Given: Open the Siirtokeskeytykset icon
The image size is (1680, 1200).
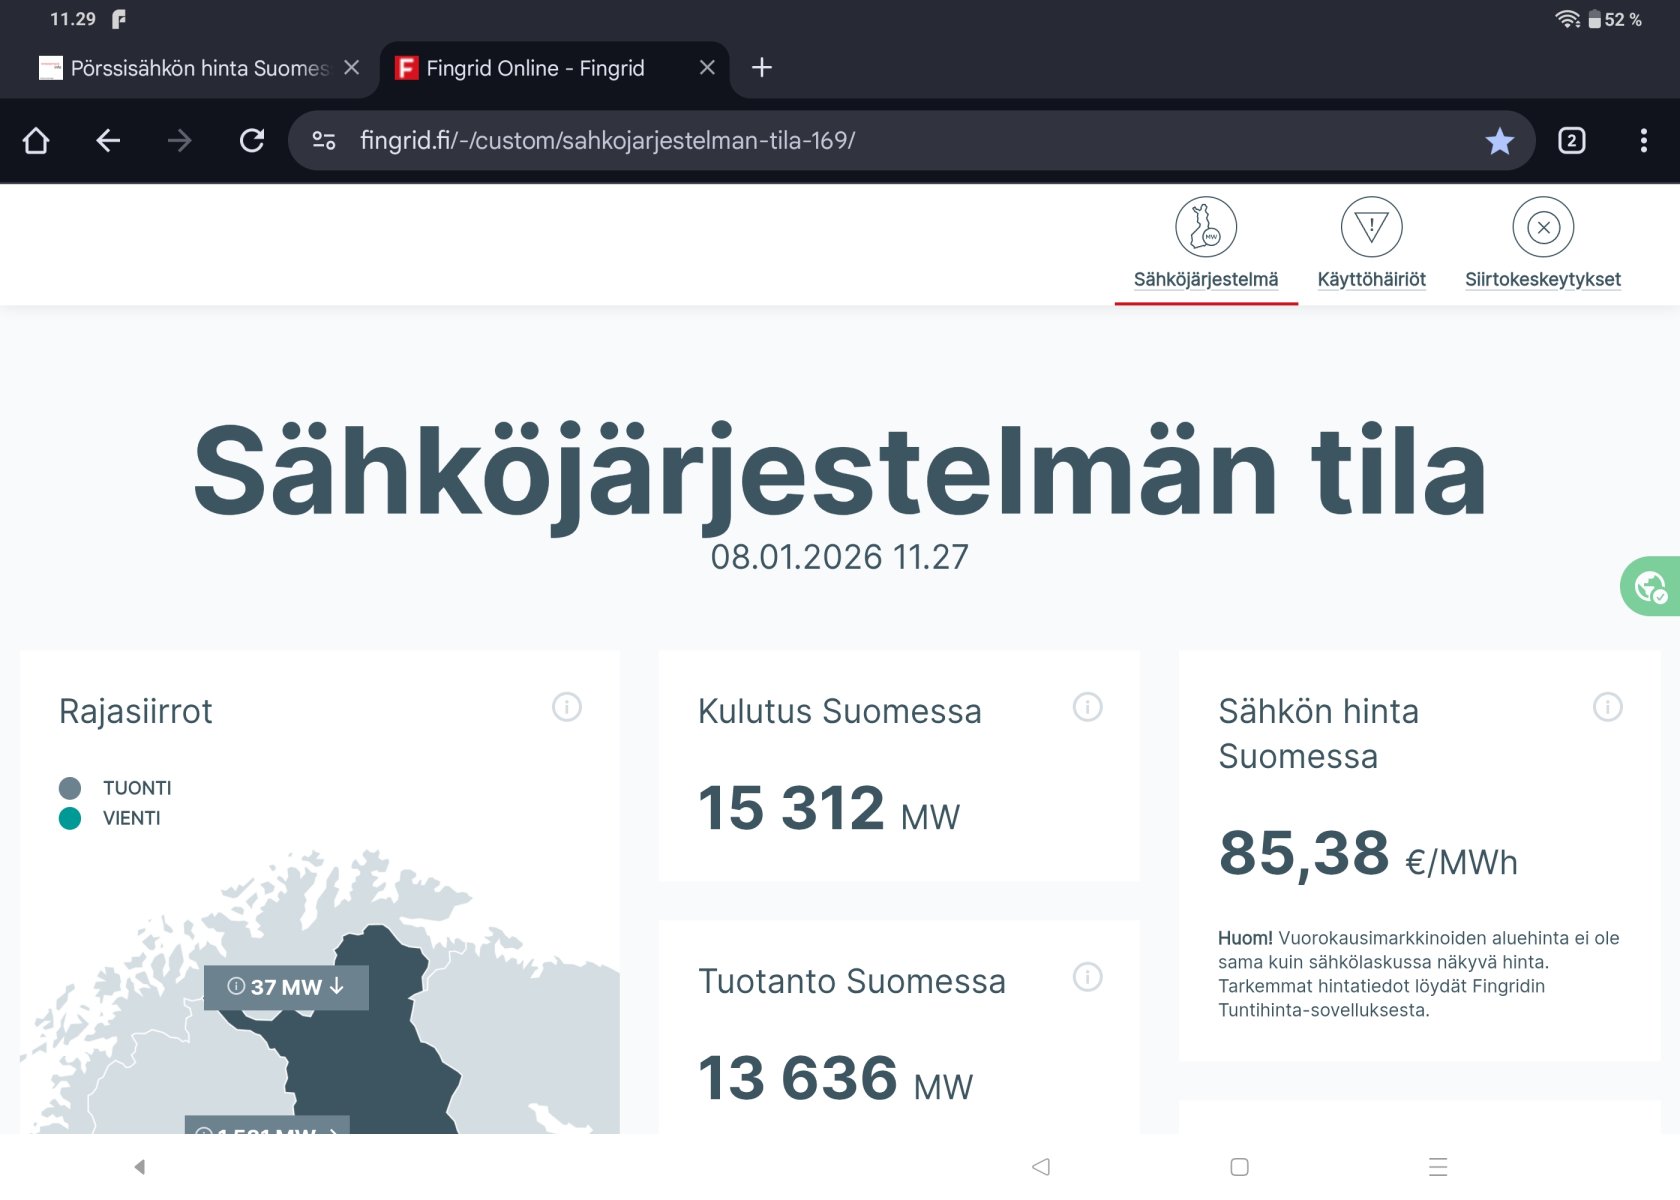Looking at the screenshot, I should pyautogui.click(x=1542, y=228).
